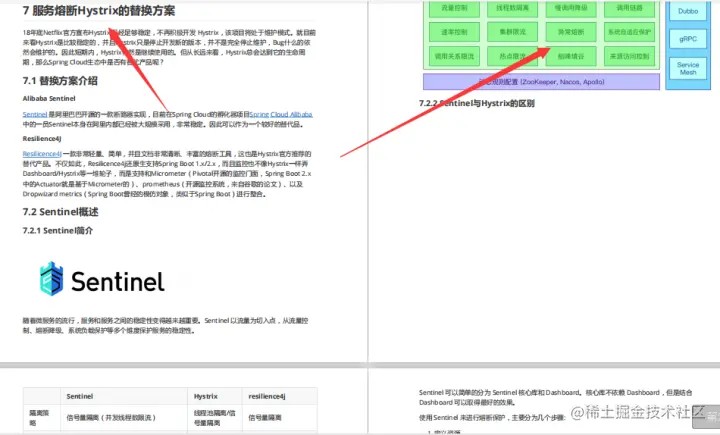Click the '削峰填谷' box in diagram
This screenshot has height=435, width=720.
(x=571, y=56)
